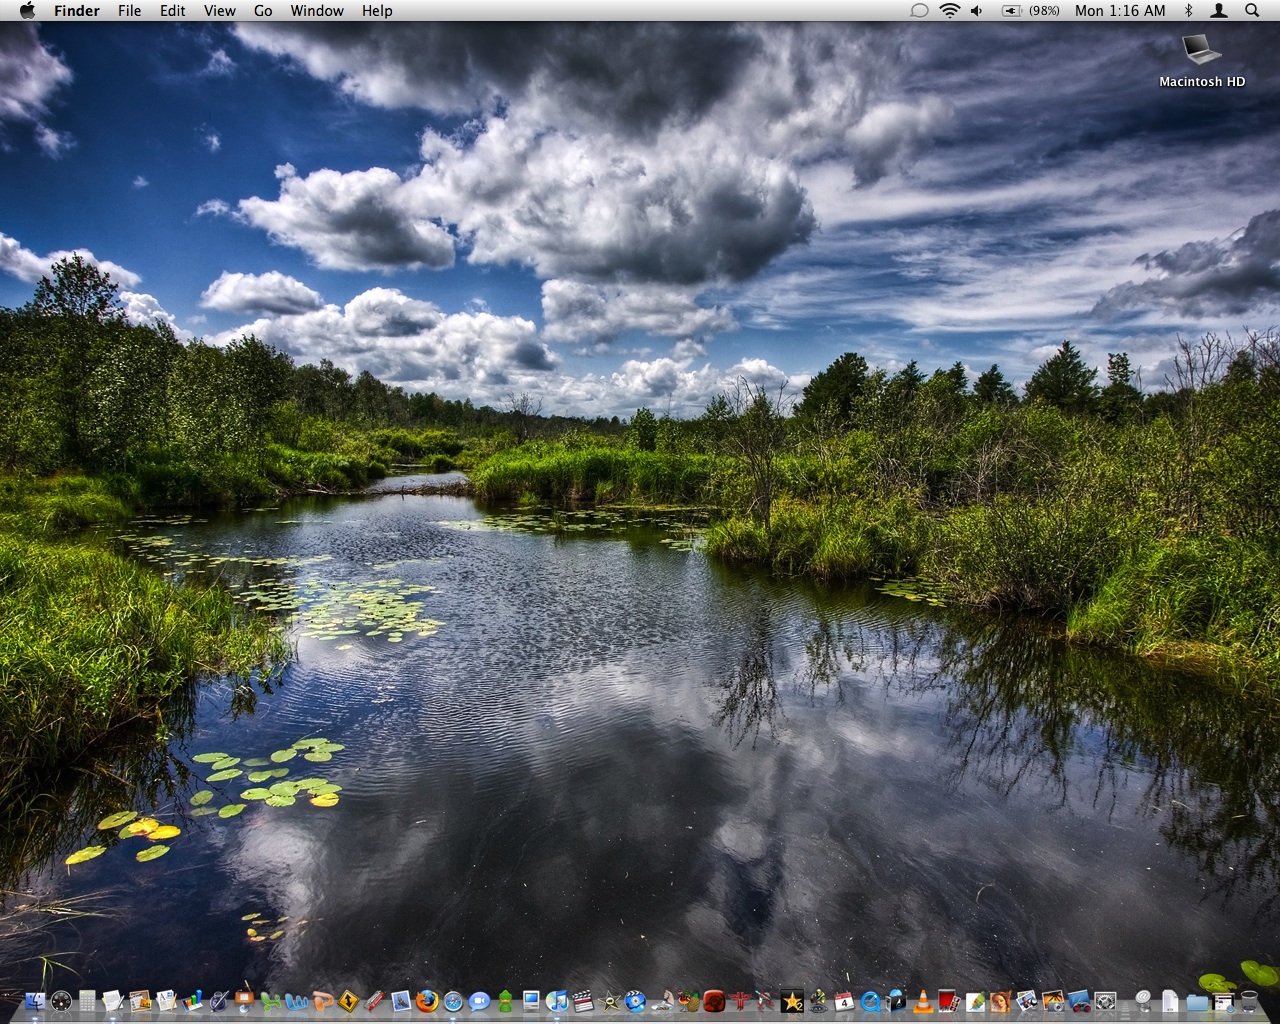This screenshot has height=1024, width=1280.
Task: Click the pineapple fruit icon in Dock
Action: [x=688, y=1000]
